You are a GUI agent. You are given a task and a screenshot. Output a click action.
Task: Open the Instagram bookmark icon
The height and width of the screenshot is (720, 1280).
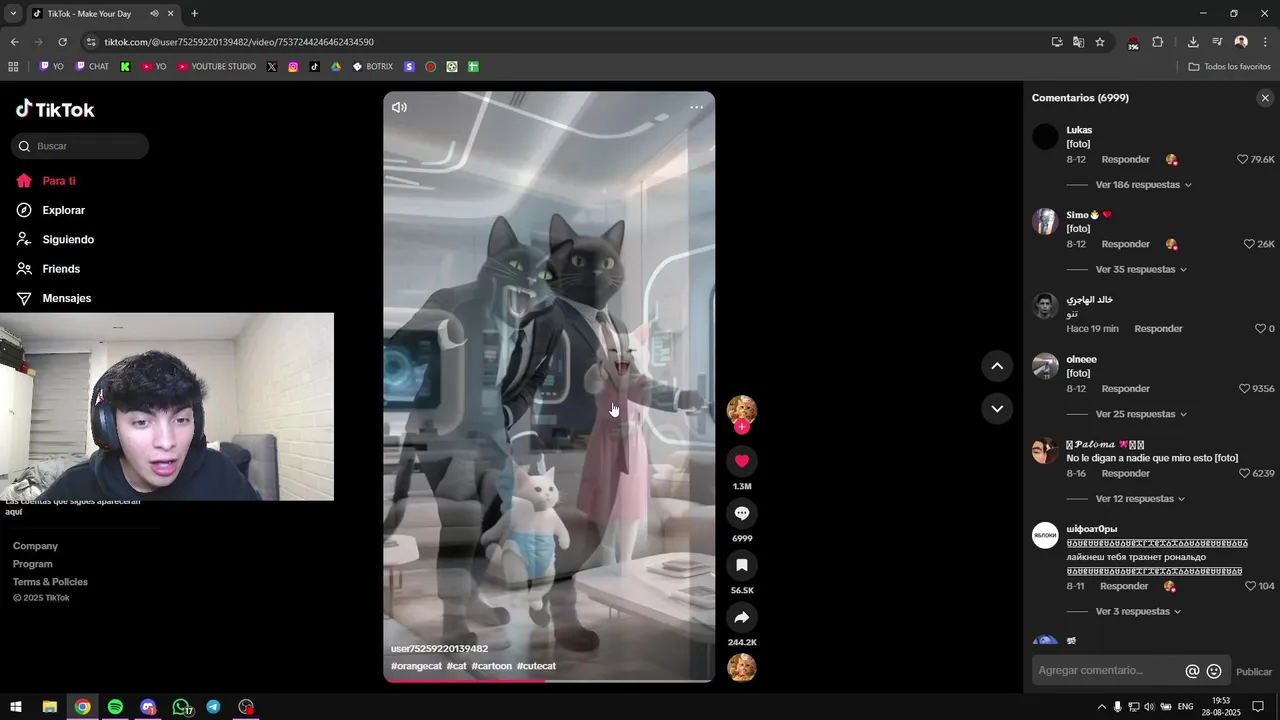293,67
